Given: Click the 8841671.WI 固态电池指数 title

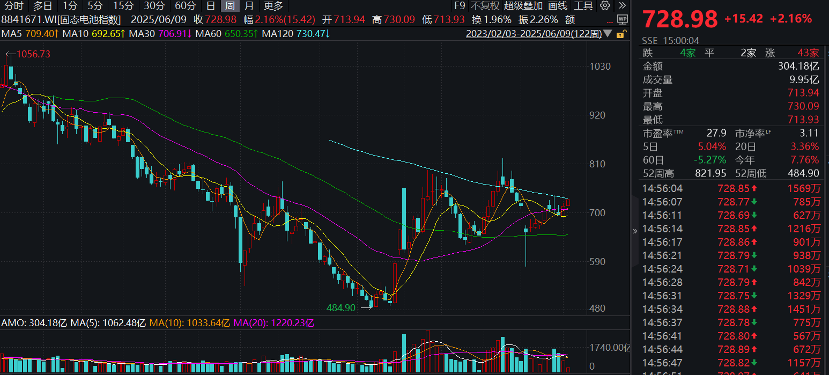Looking at the screenshot, I should click(x=61, y=20).
